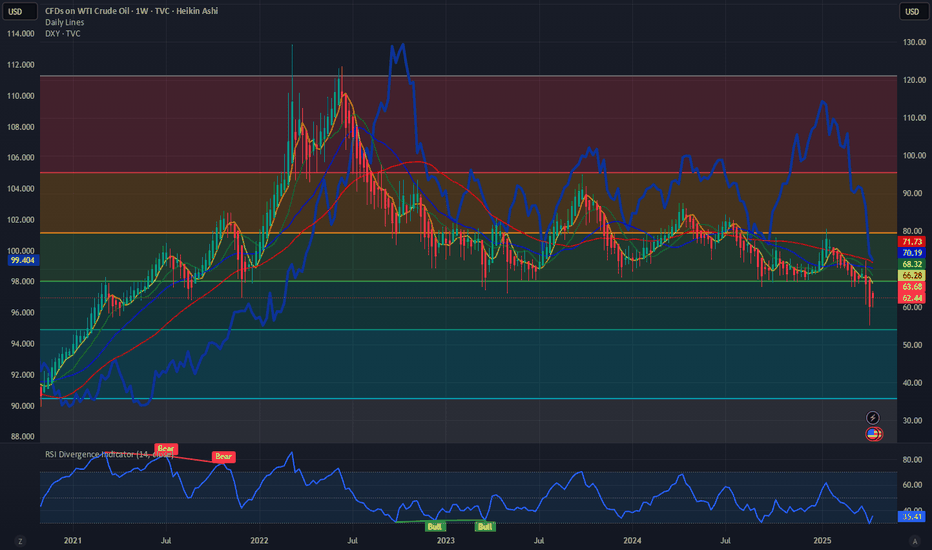The height and width of the screenshot is (550, 932).
Task: Click the 68.32 green price label
Action: (x=912, y=264)
